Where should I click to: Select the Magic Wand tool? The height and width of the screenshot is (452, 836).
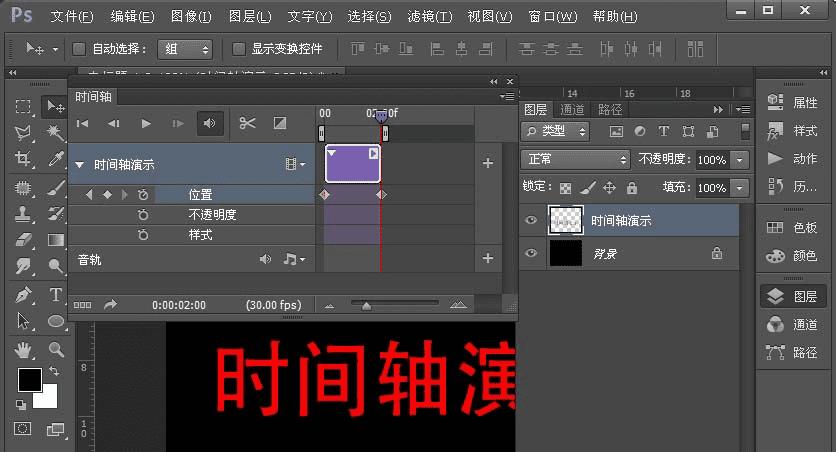(x=55, y=132)
